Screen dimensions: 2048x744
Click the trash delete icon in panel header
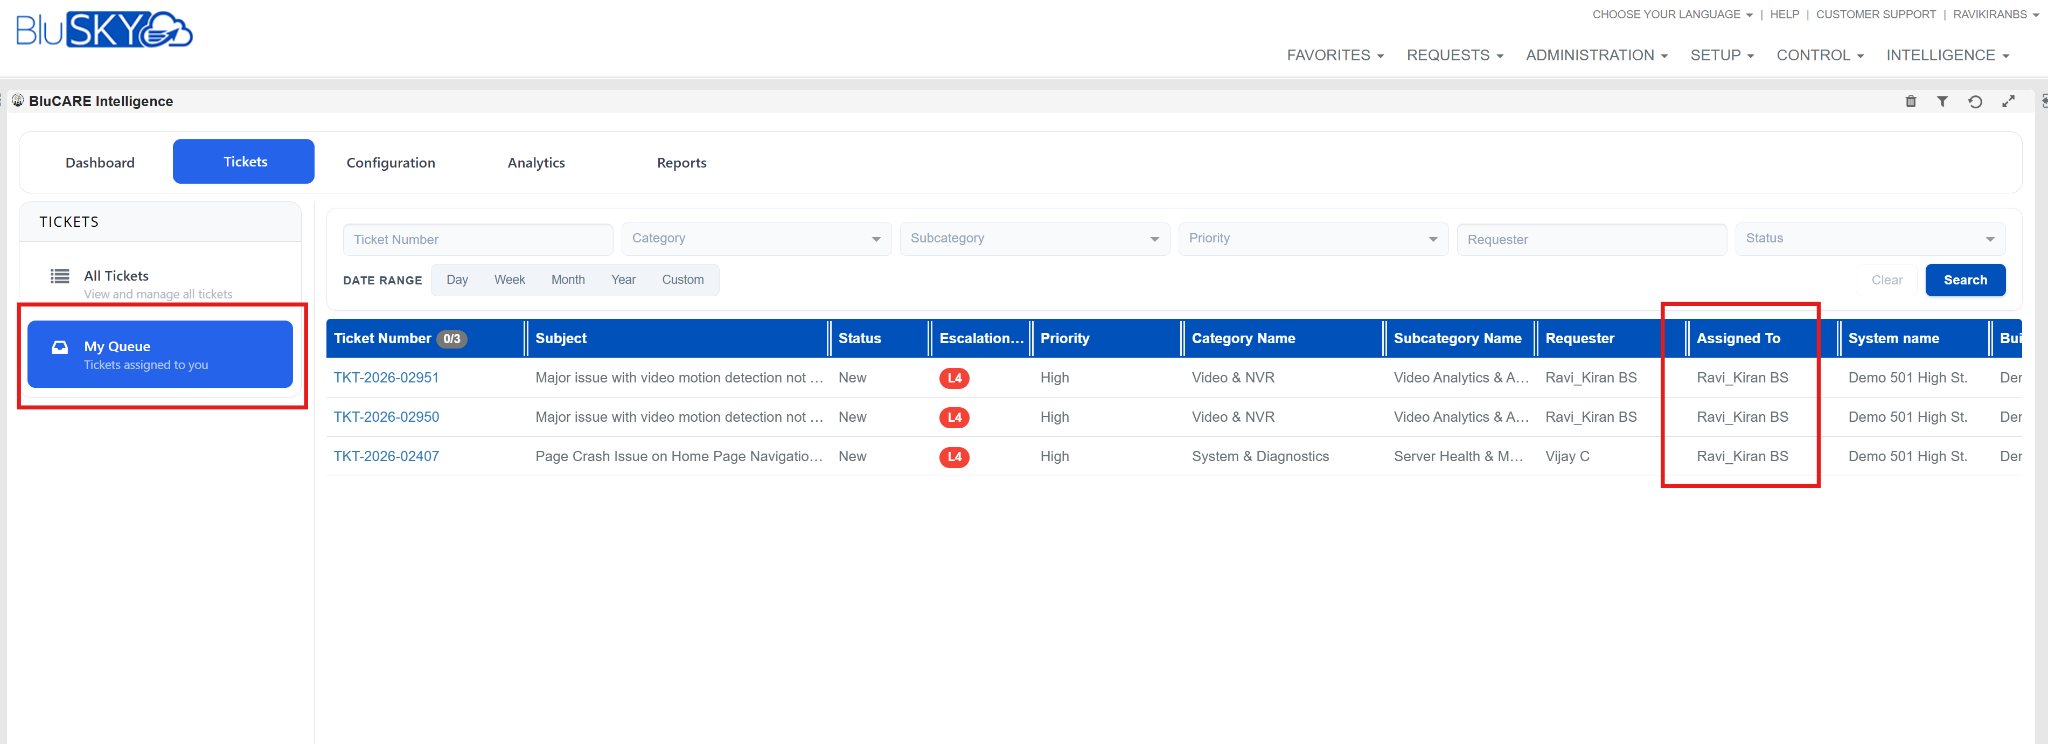pyautogui.click(x=1910, y=101)
